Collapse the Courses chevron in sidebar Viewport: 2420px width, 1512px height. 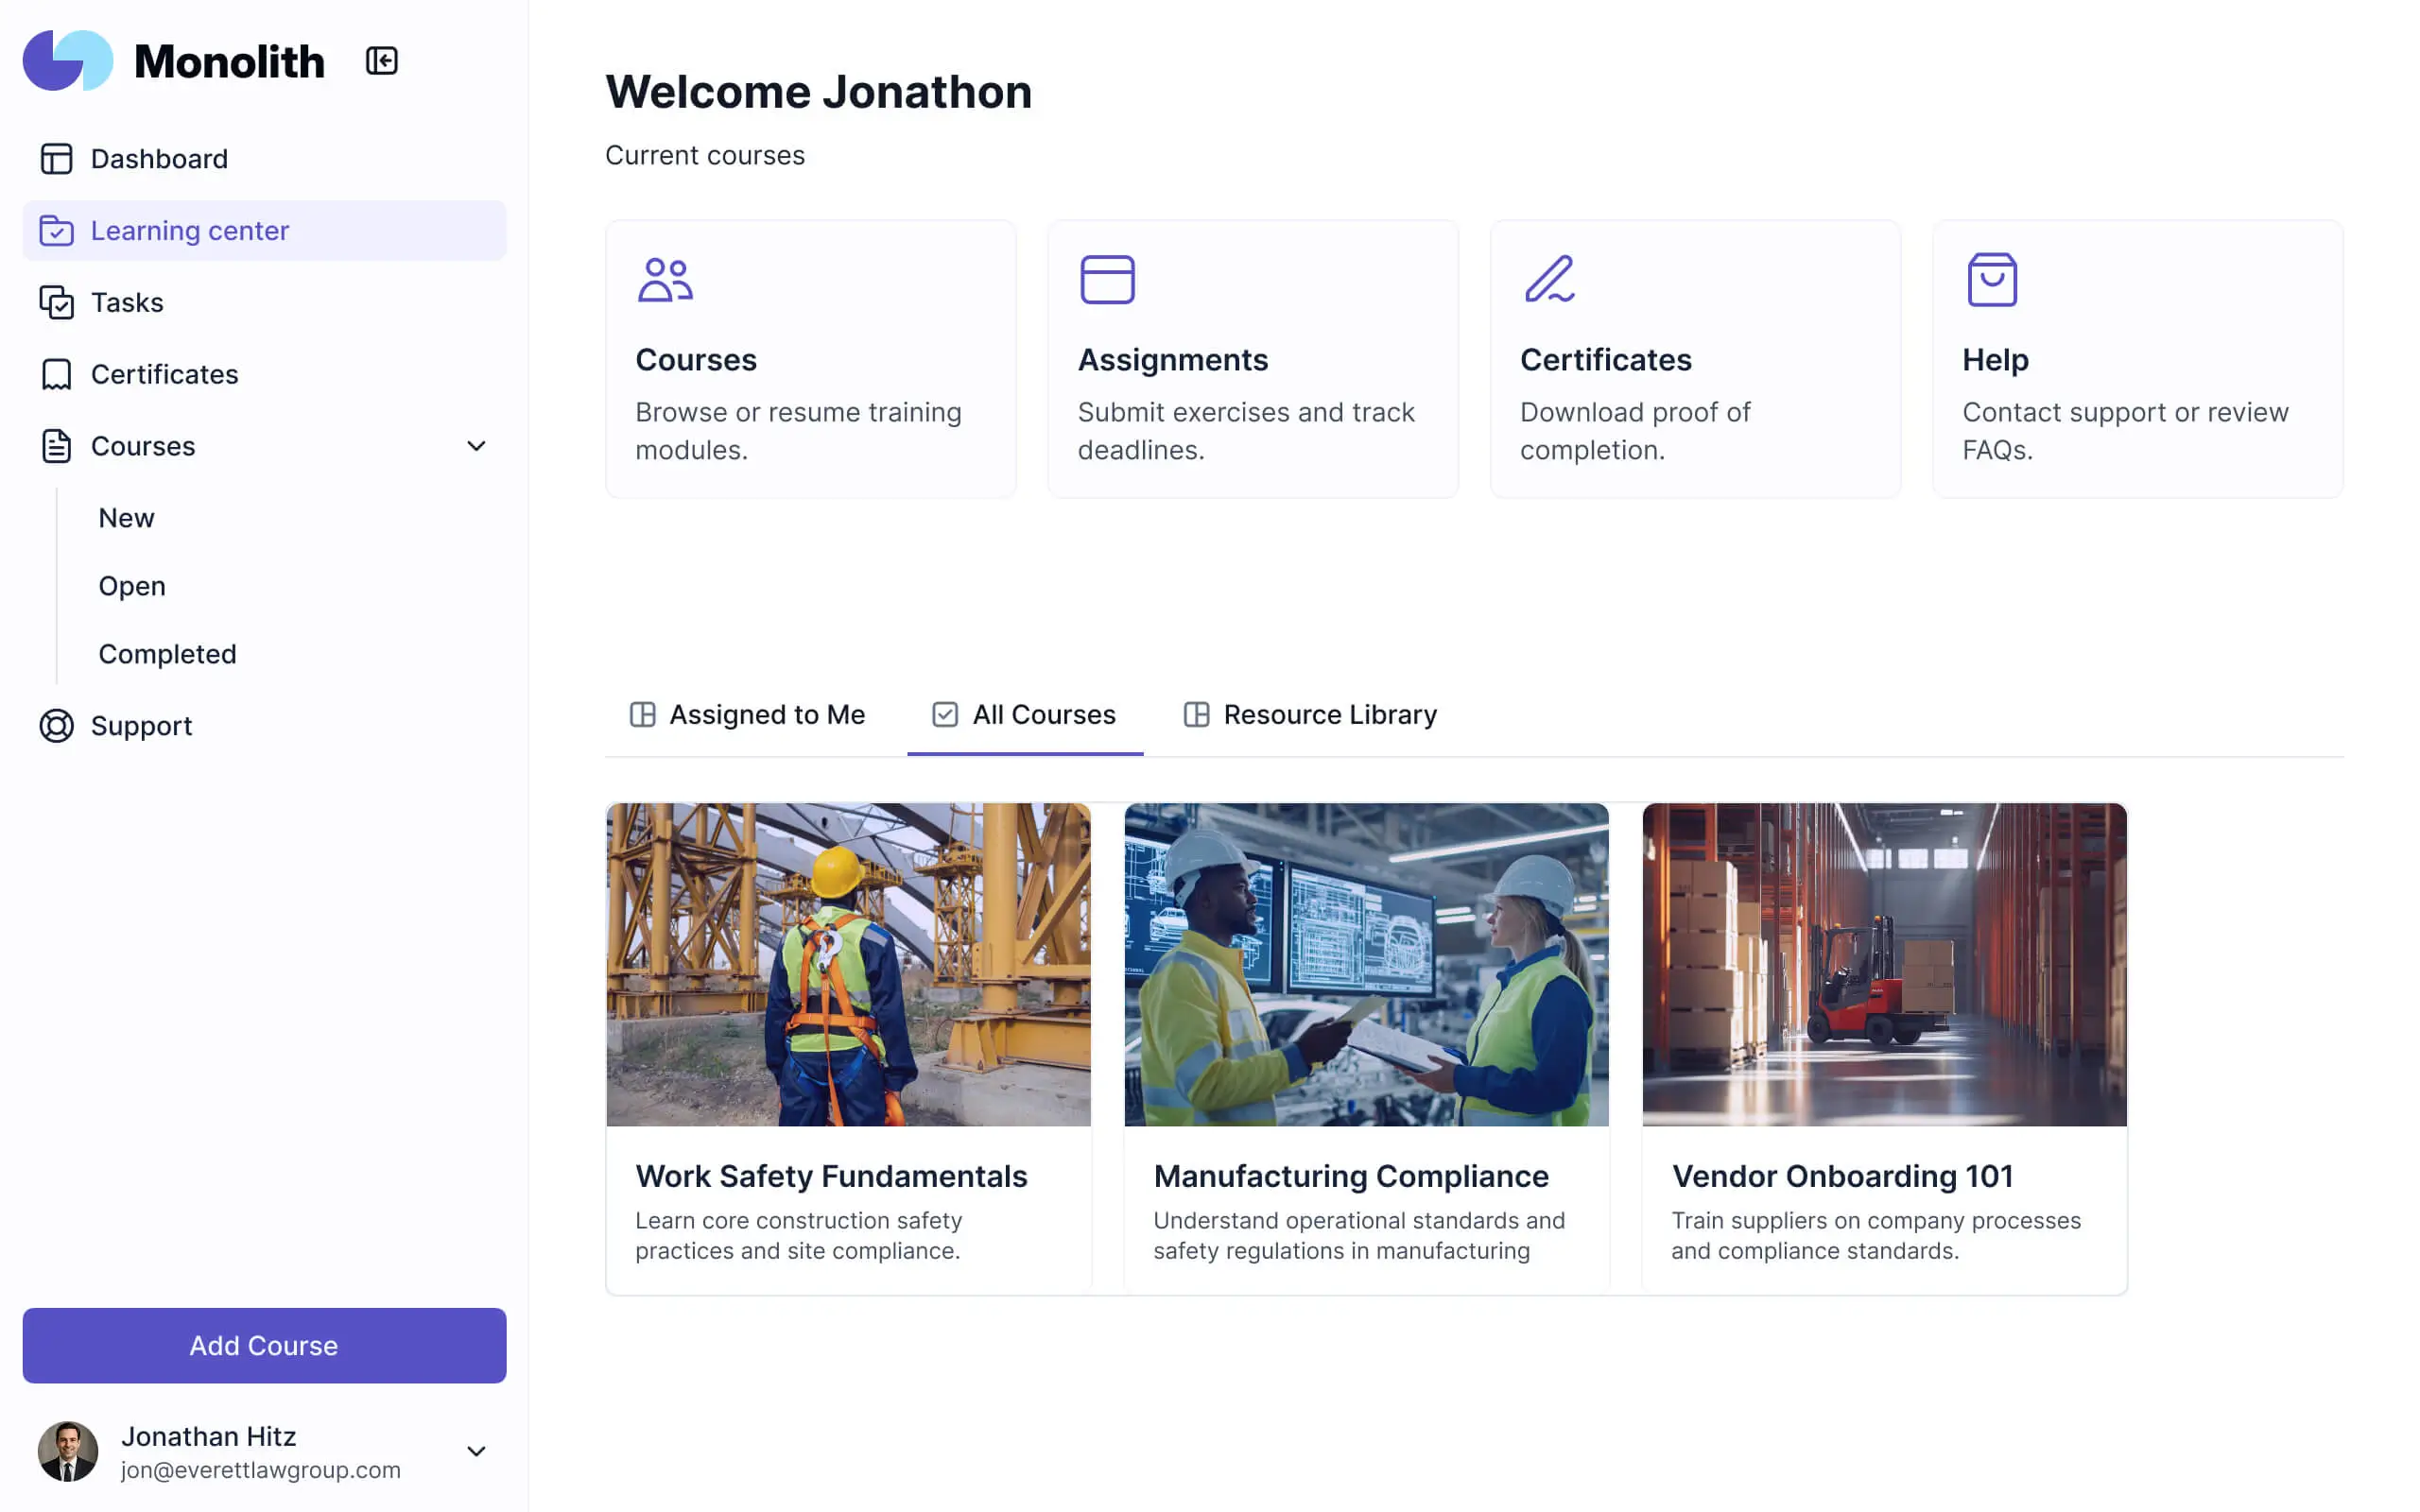(x=477, y=446)
